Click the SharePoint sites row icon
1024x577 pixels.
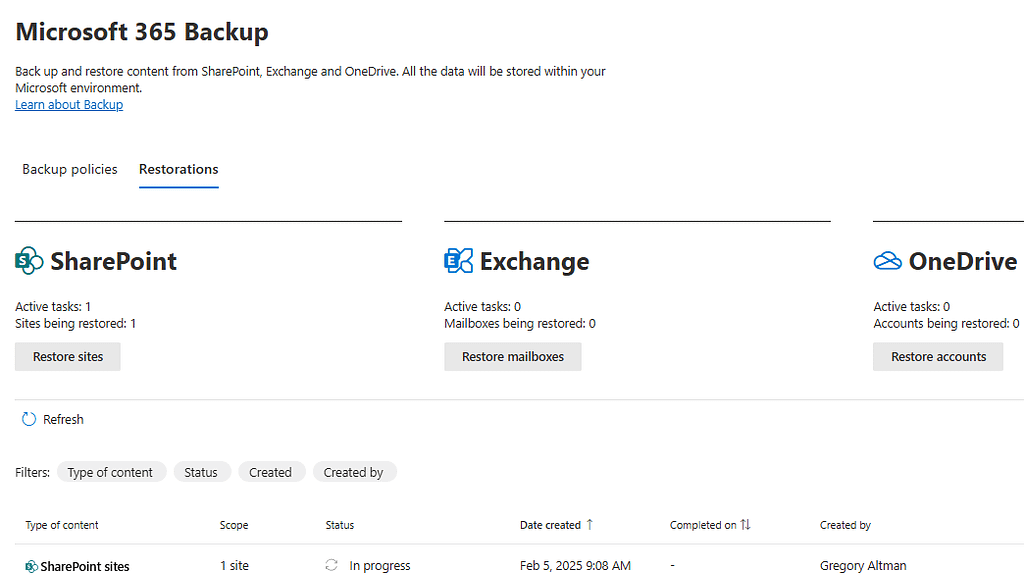click(x=31, y=567)
